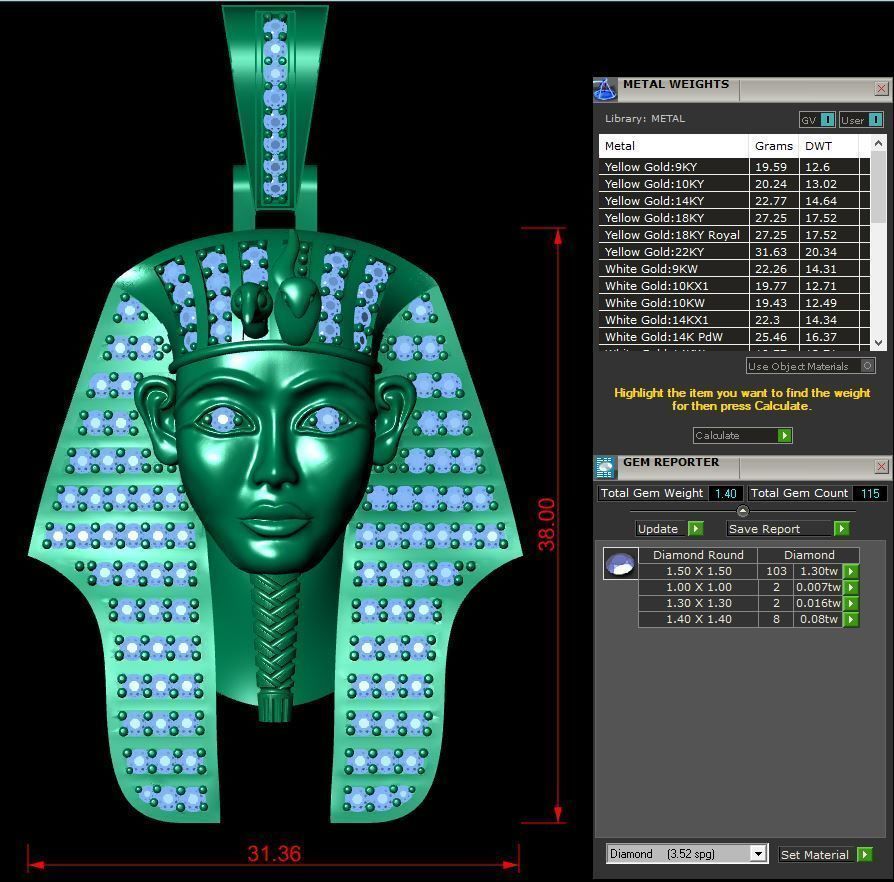Image resolution: width=894 pixels, height=882 pixels.
Task: Click the Diamond Round column header
Action: click(x=698, y=555)
